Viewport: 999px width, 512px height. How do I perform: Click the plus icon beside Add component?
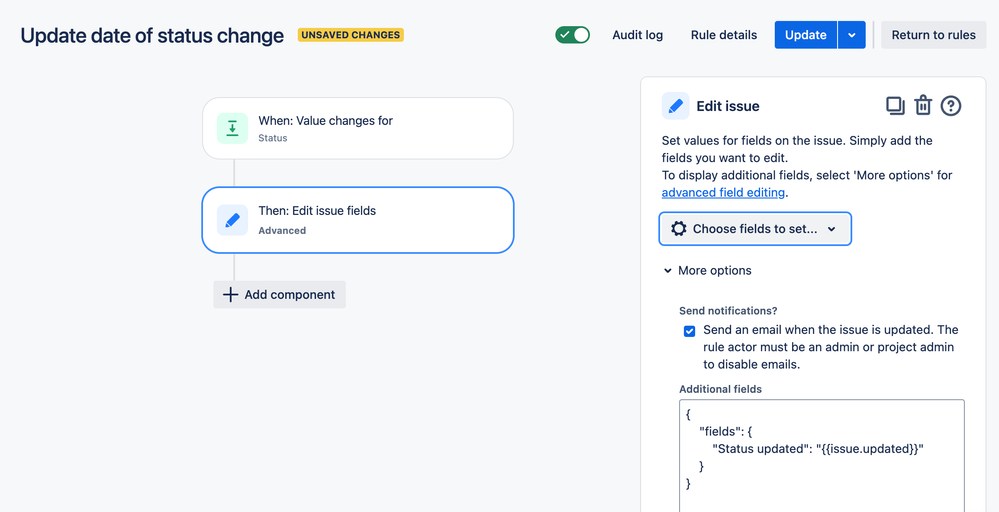coord(230,295)
